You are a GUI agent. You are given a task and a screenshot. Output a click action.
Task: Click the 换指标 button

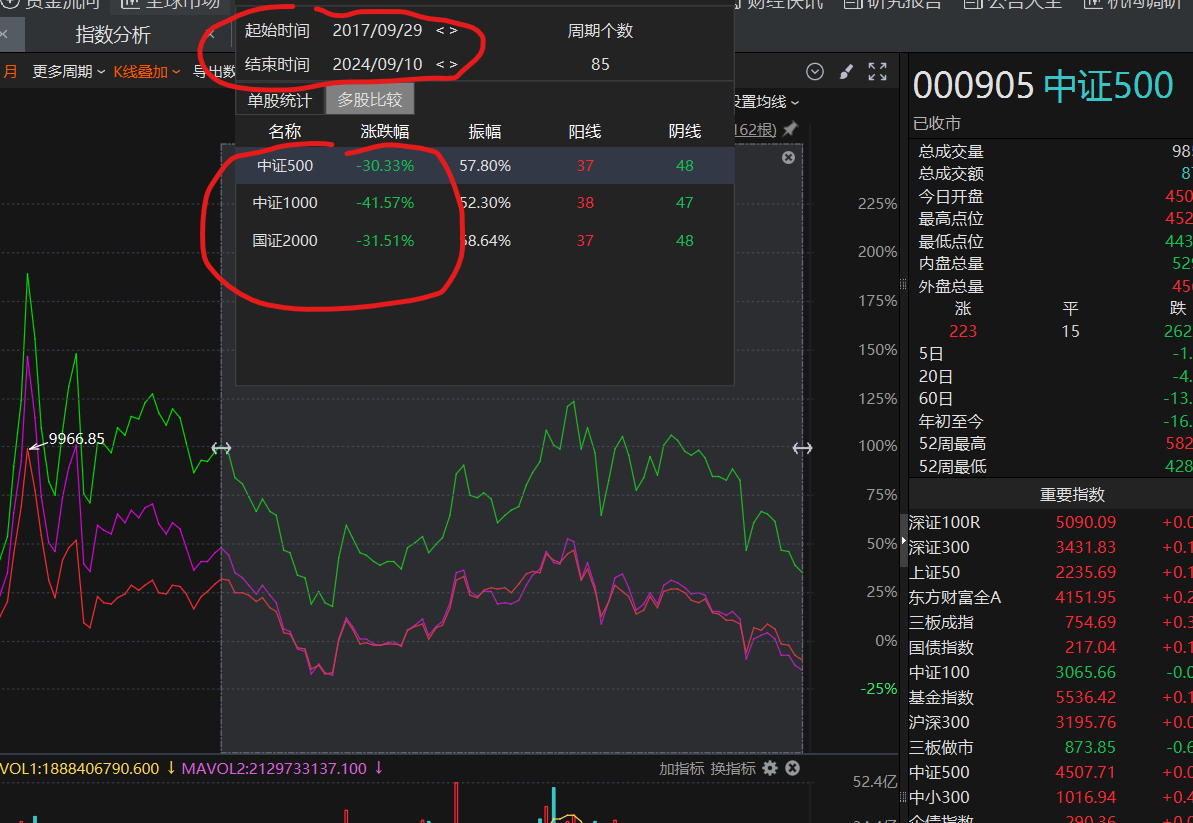coord(733,768)
